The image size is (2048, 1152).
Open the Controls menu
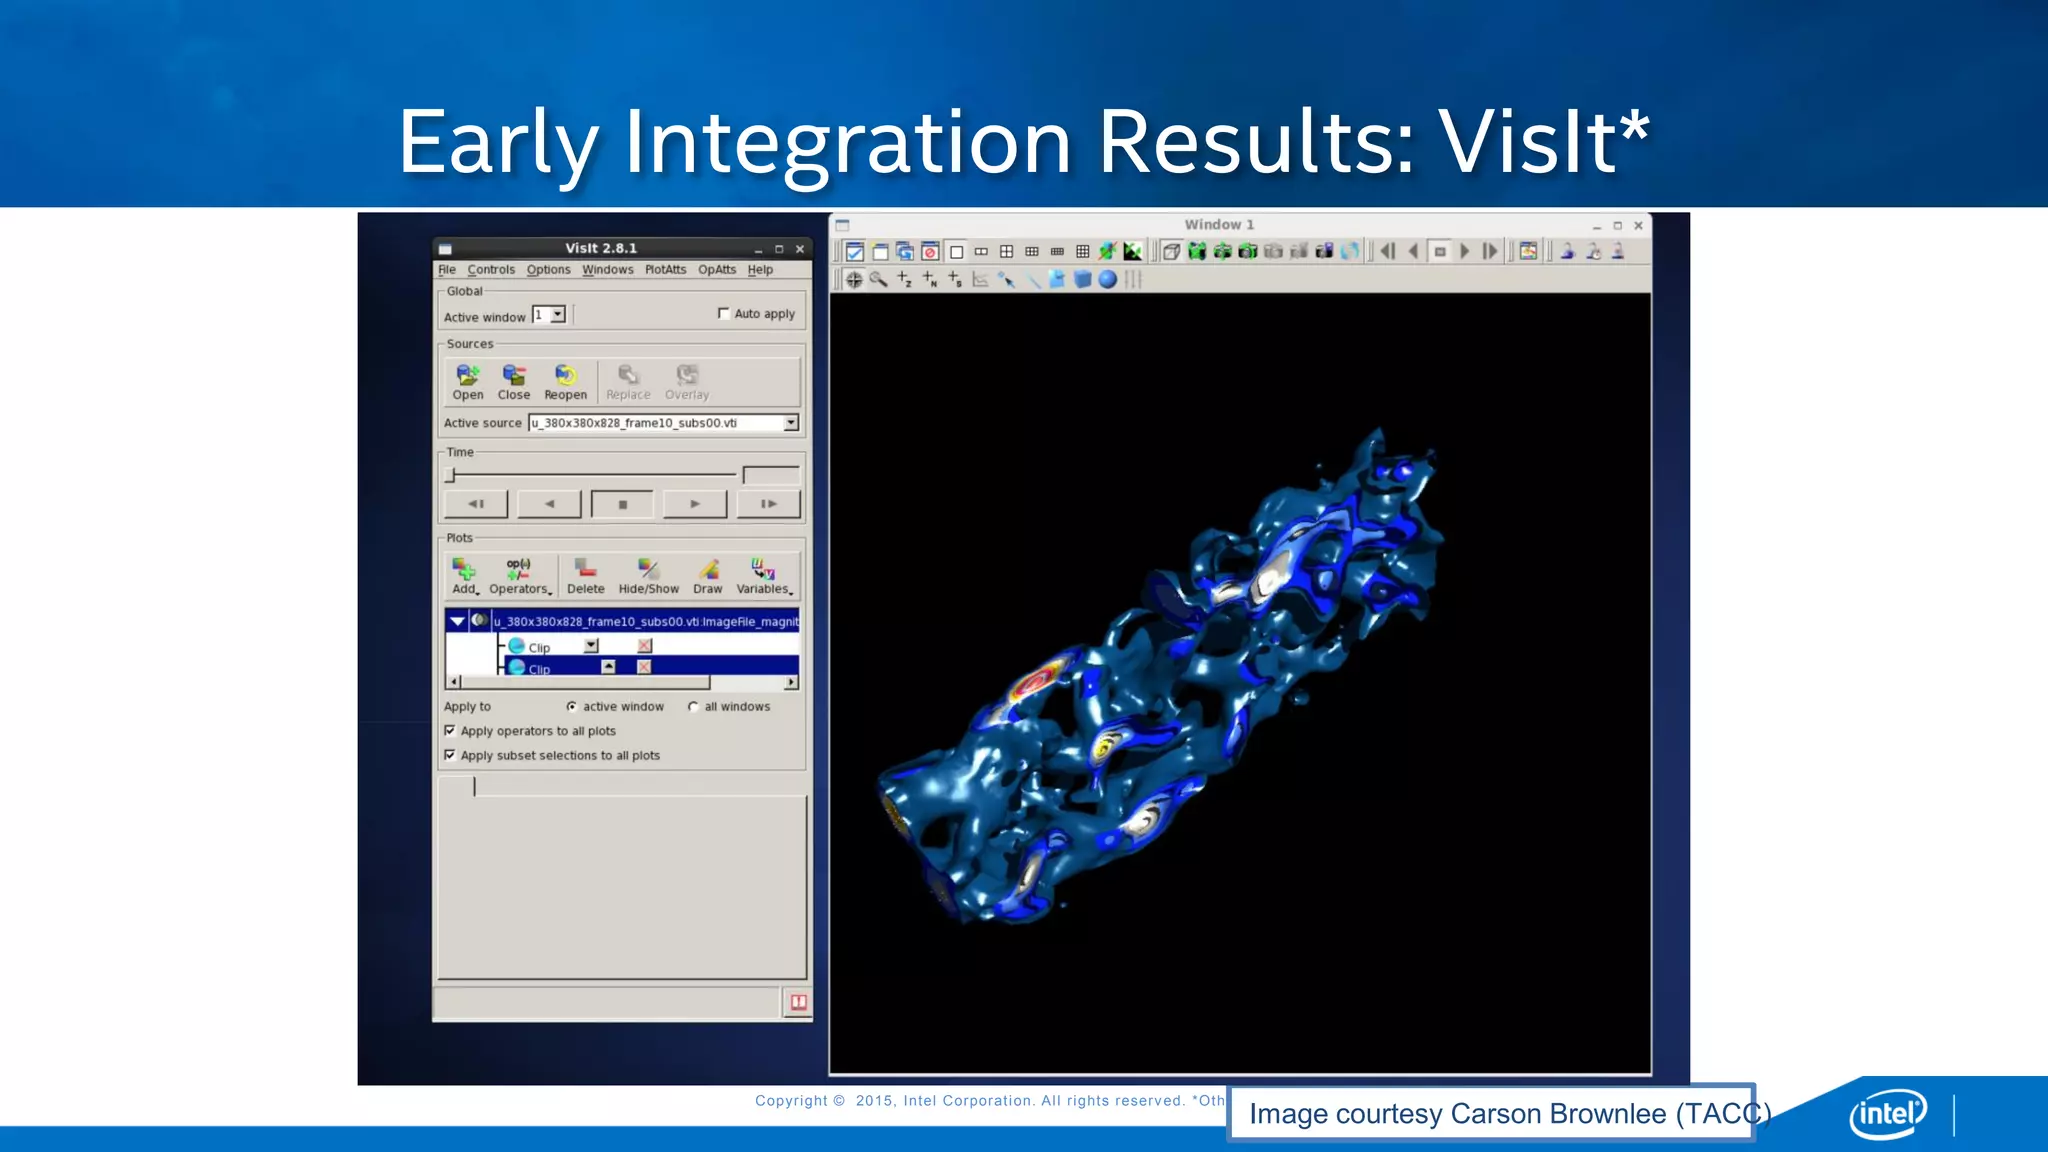[x=491, y=270]
